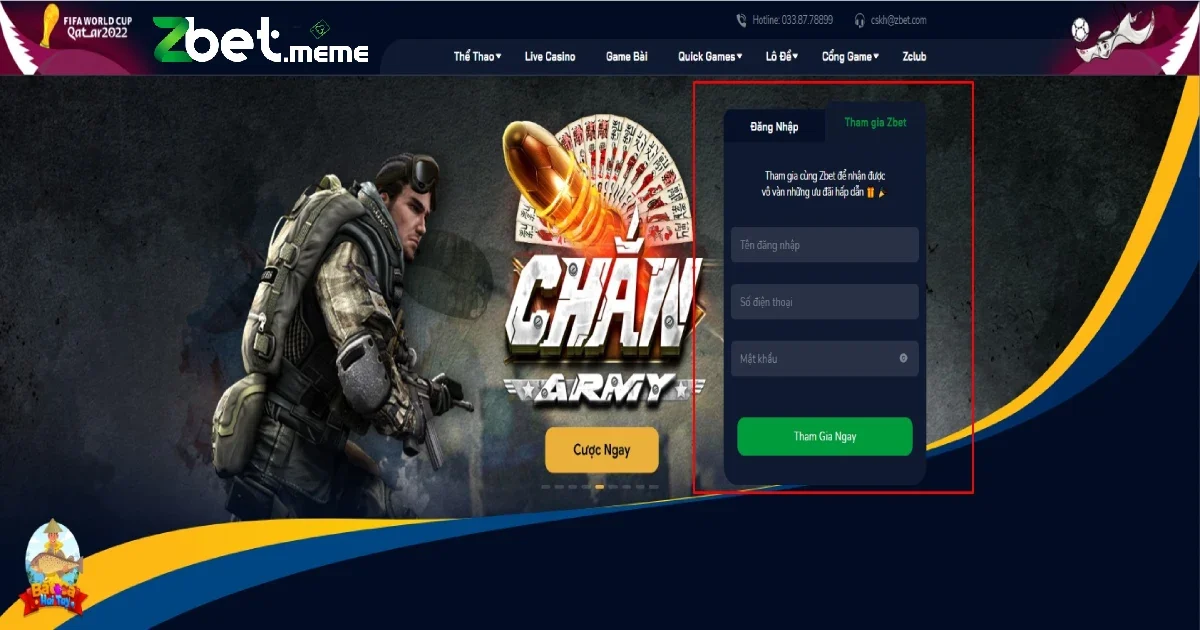1200x630 pixels.
Task: Select the Tham gia Zbet tab
Action: 875,123
